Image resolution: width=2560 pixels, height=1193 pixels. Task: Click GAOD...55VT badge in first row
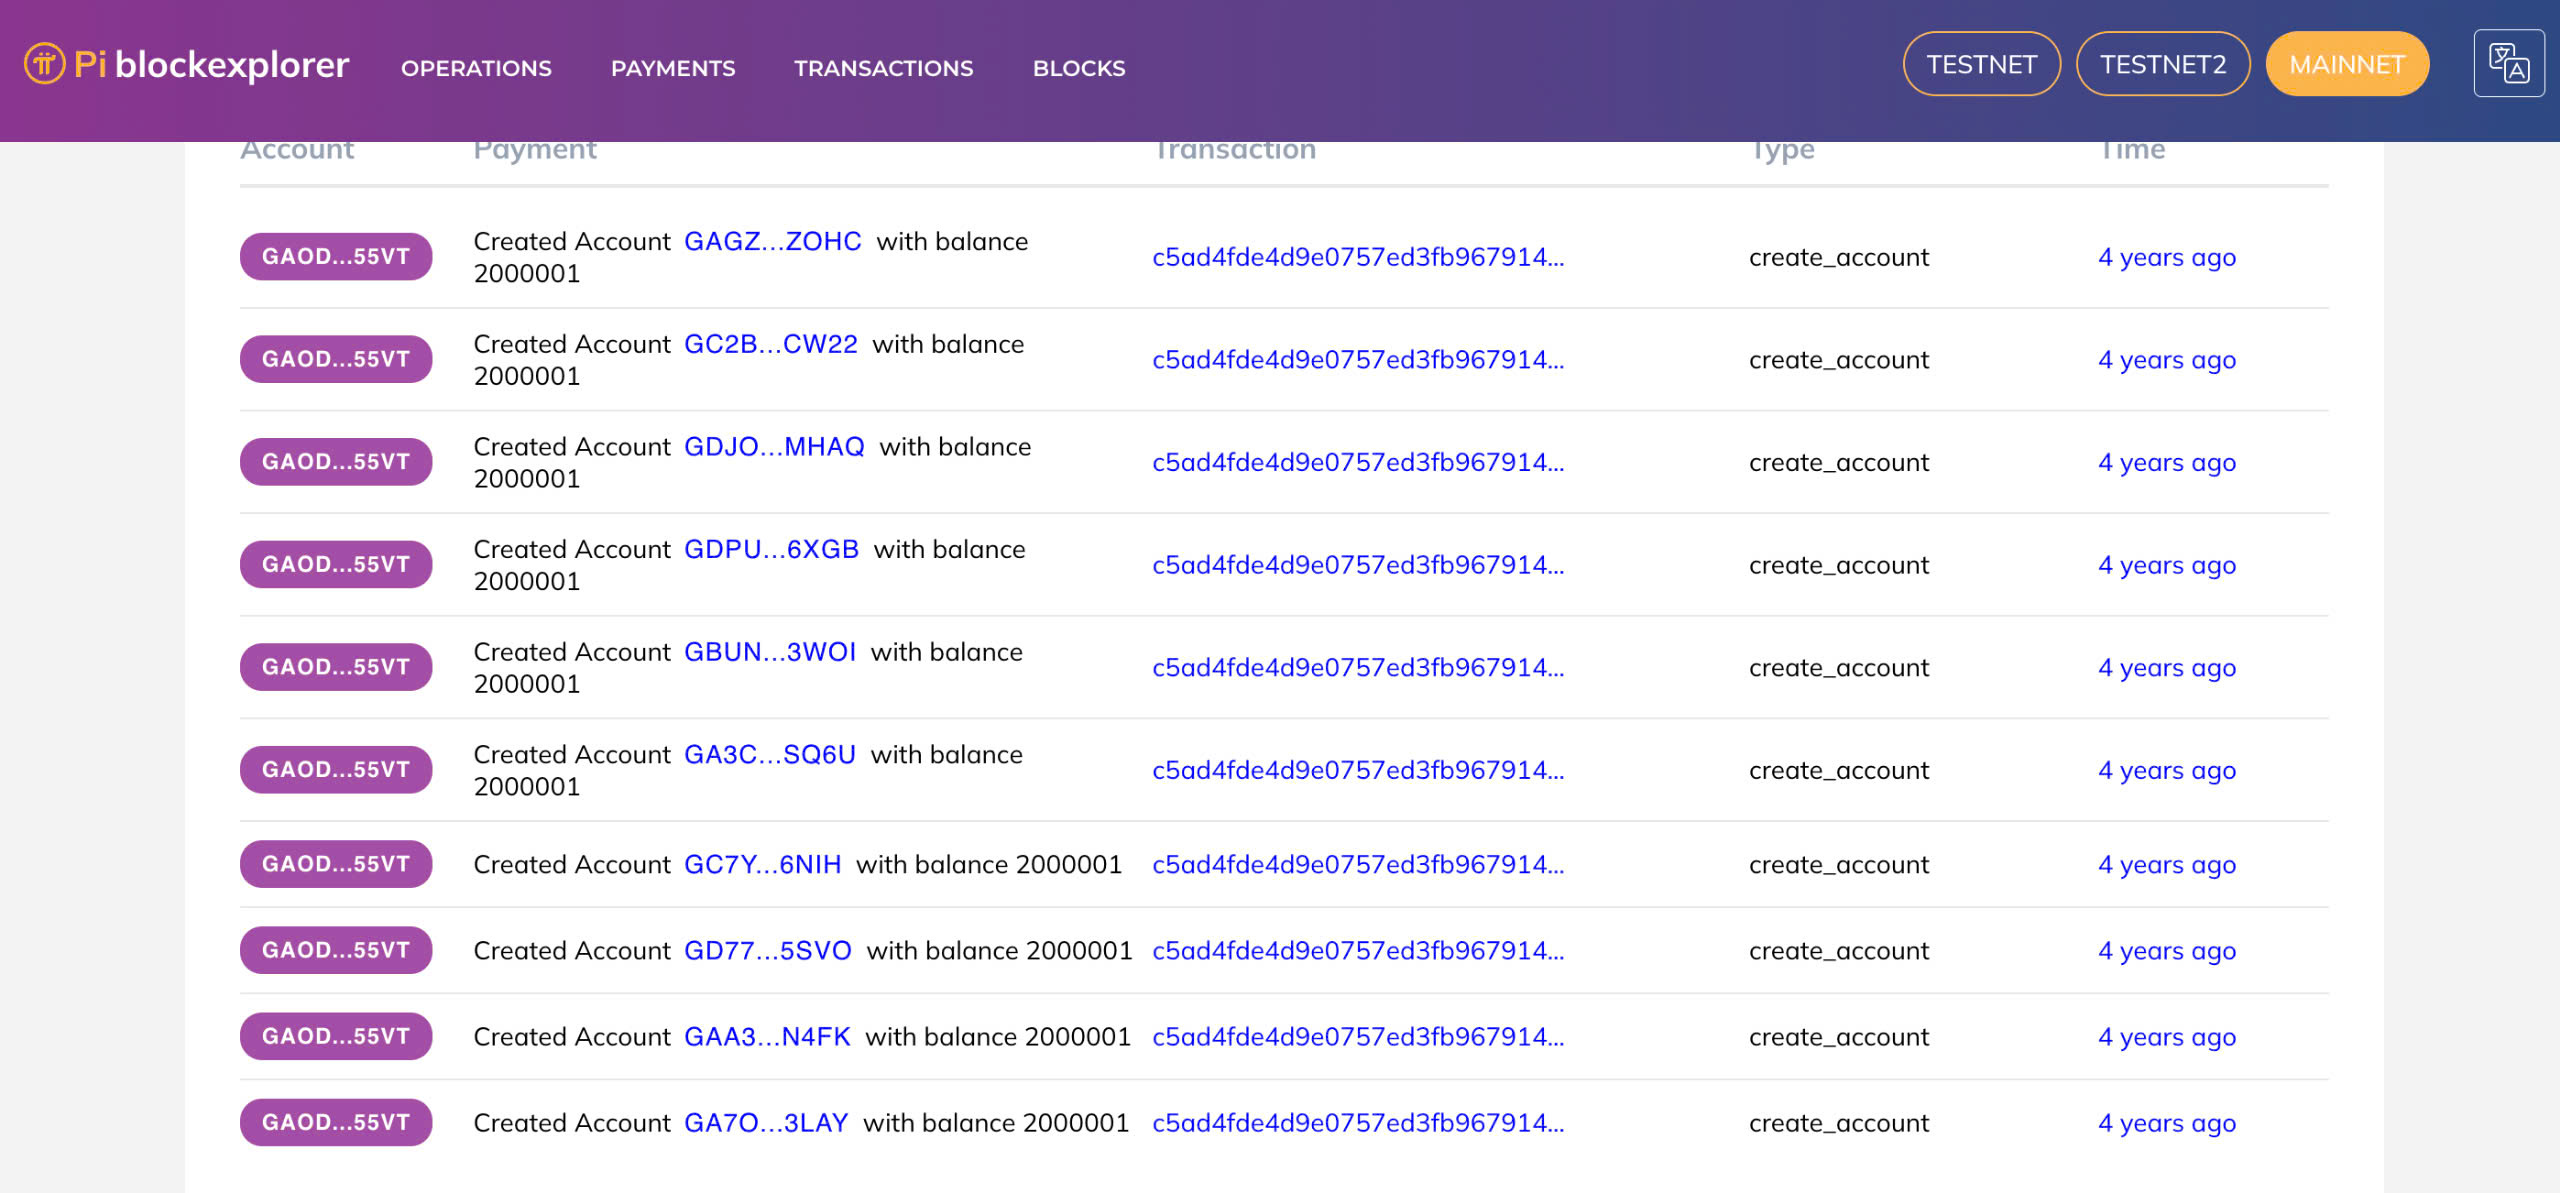[336, 257]
